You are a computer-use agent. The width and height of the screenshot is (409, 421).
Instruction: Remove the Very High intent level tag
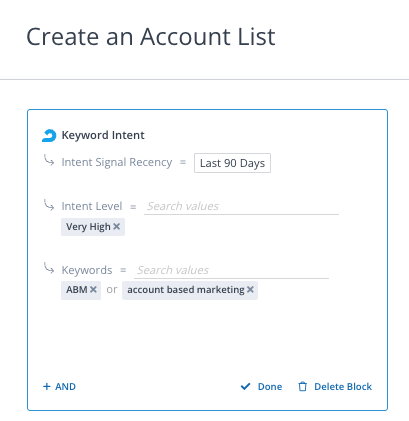point(116,227)
